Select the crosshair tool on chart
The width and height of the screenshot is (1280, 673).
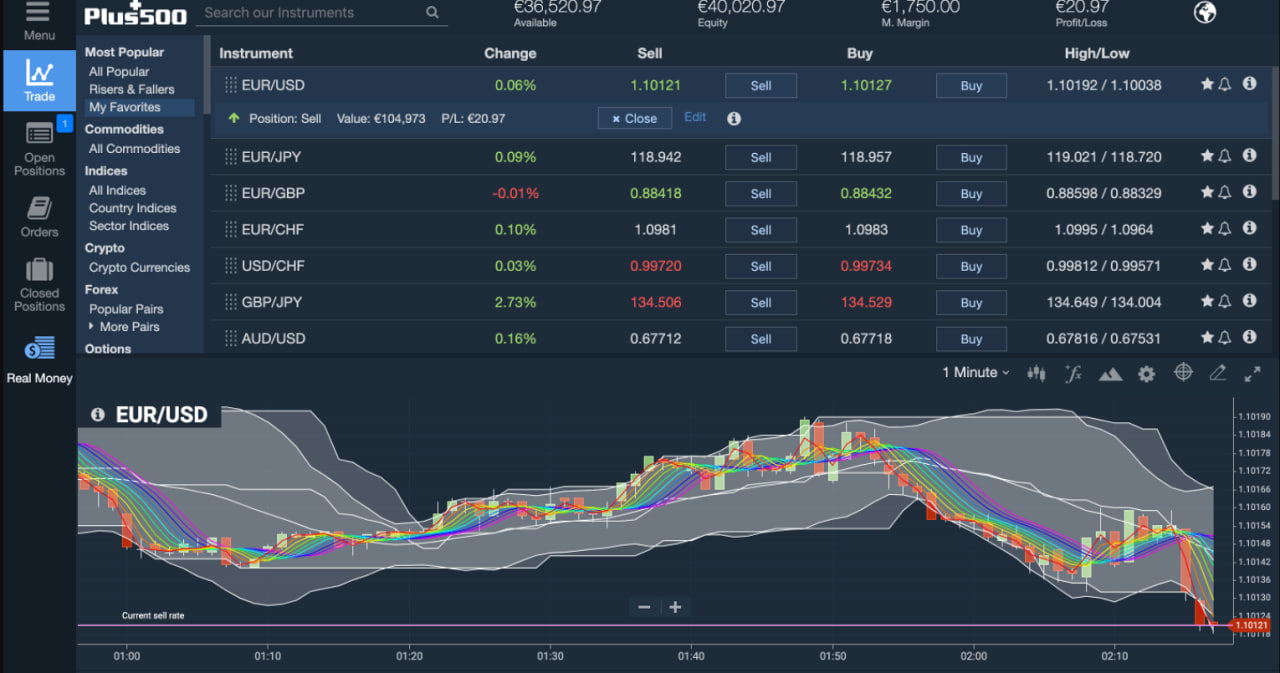click(1183, 372)
